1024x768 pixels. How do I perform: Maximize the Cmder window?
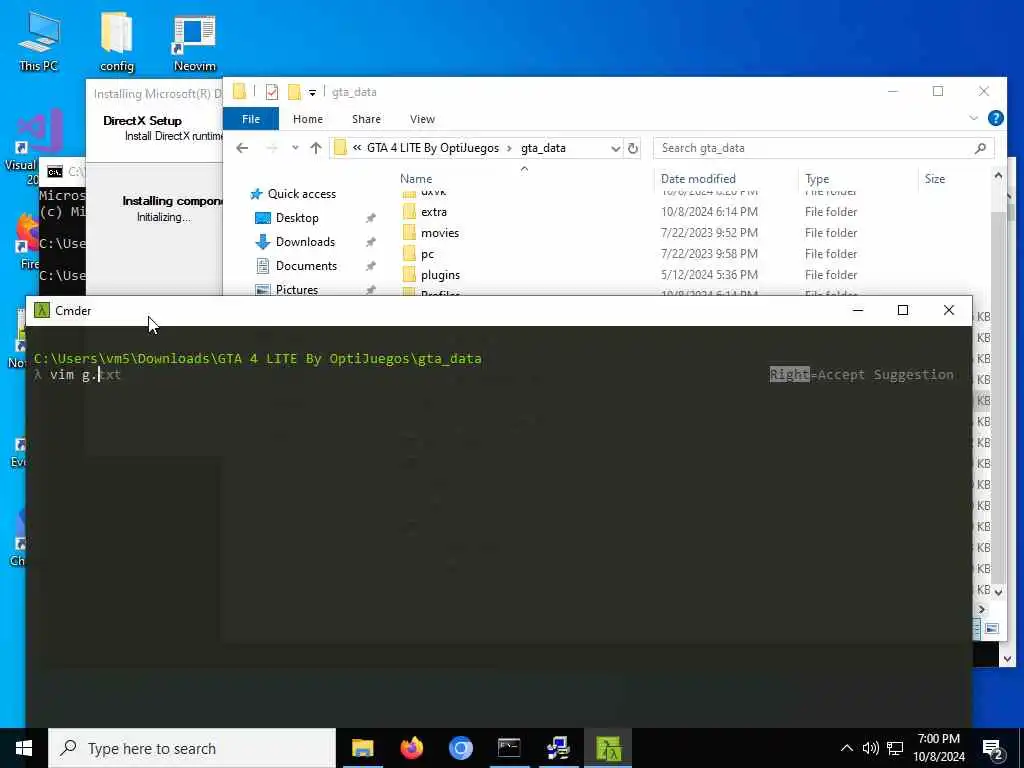coord(903,310)
